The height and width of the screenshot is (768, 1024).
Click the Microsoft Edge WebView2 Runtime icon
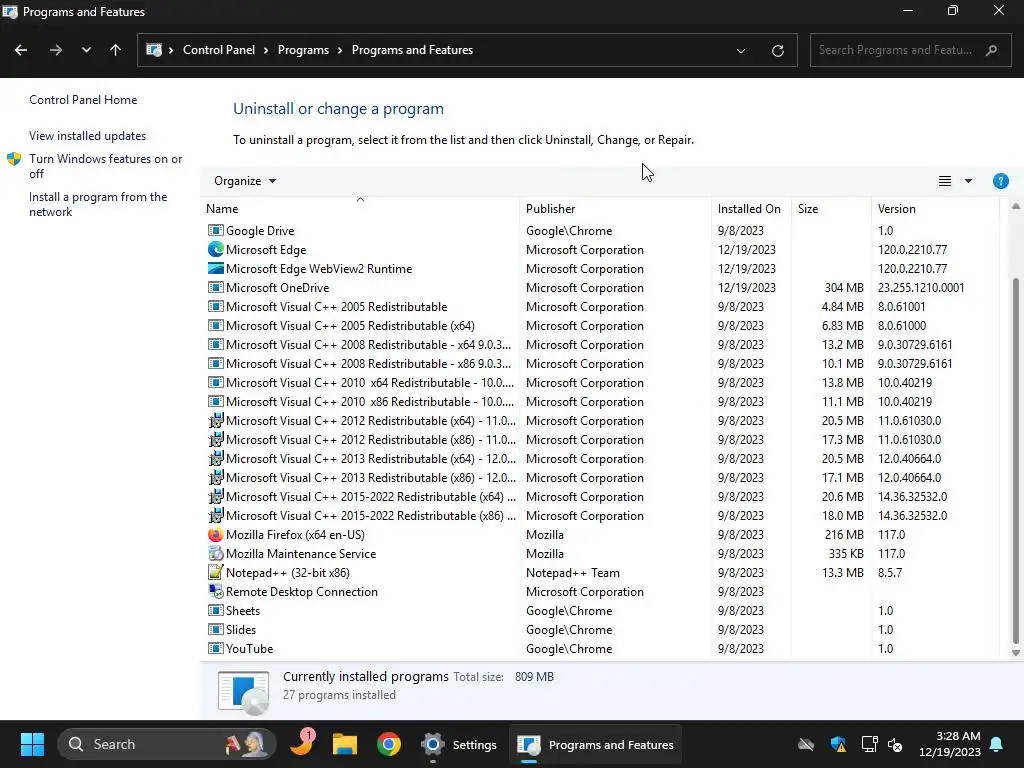[215, 268]
